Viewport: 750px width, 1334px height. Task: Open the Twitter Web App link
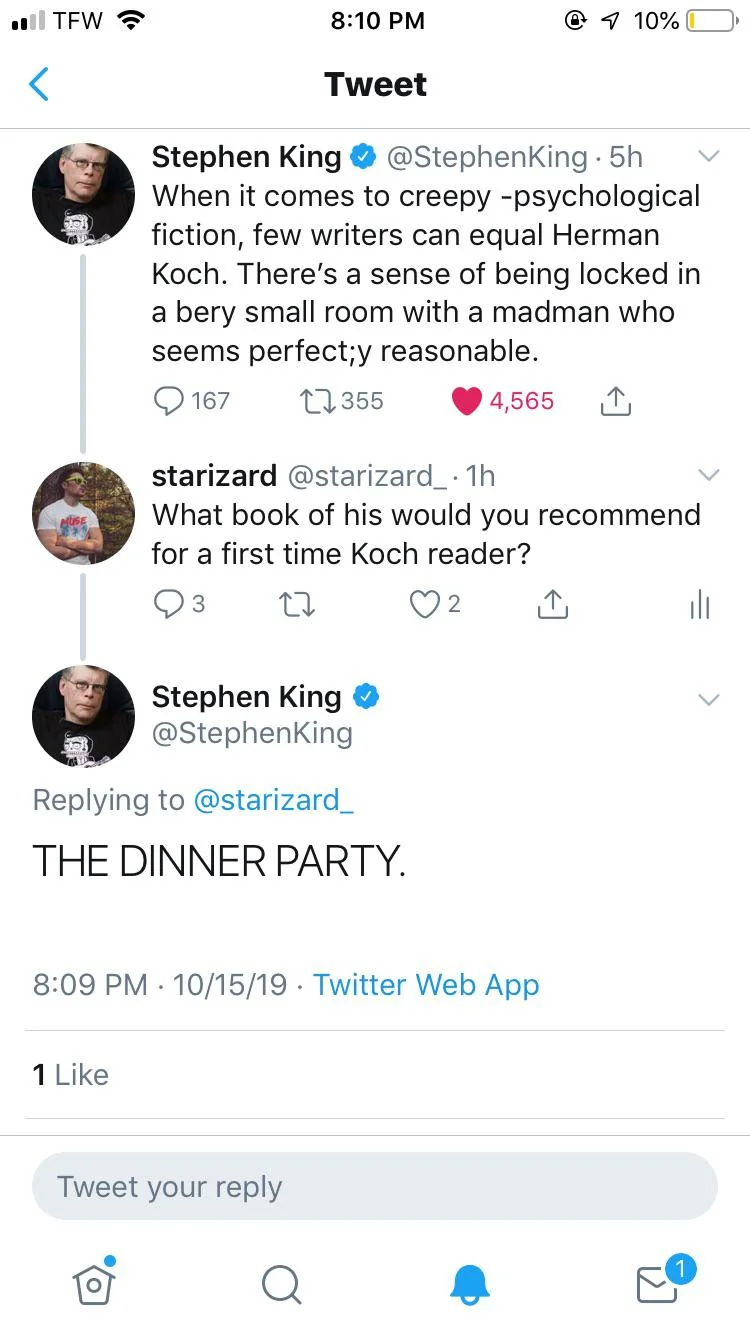click(x=426, y=985)
